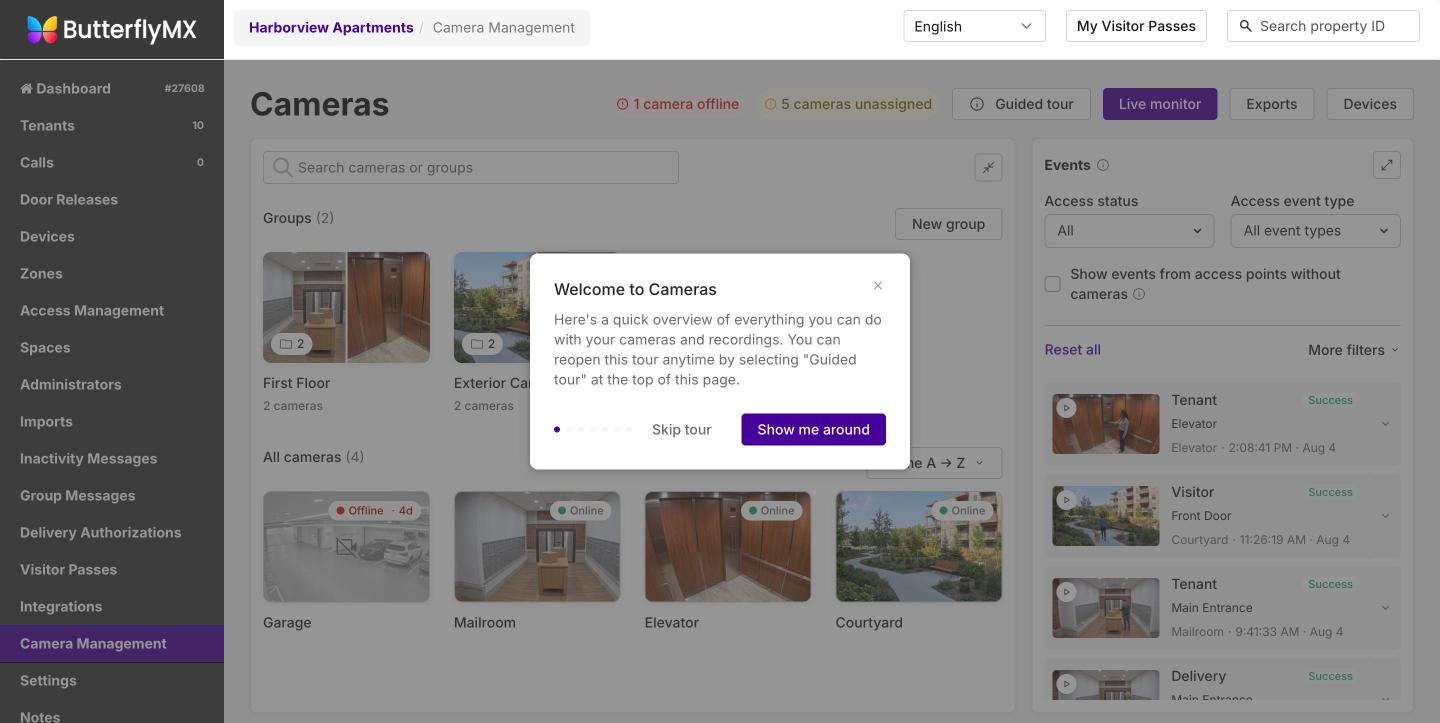
Task: Go to Door Releases
Action: pyautogui.click(x=112, y=199)
